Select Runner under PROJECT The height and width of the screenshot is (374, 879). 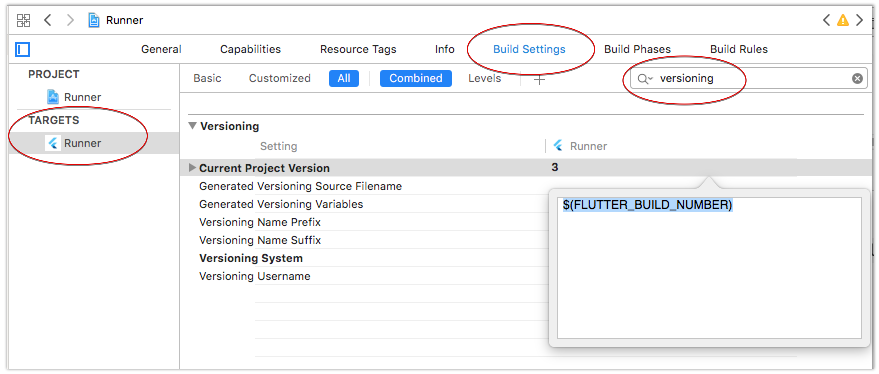point(82,97)
